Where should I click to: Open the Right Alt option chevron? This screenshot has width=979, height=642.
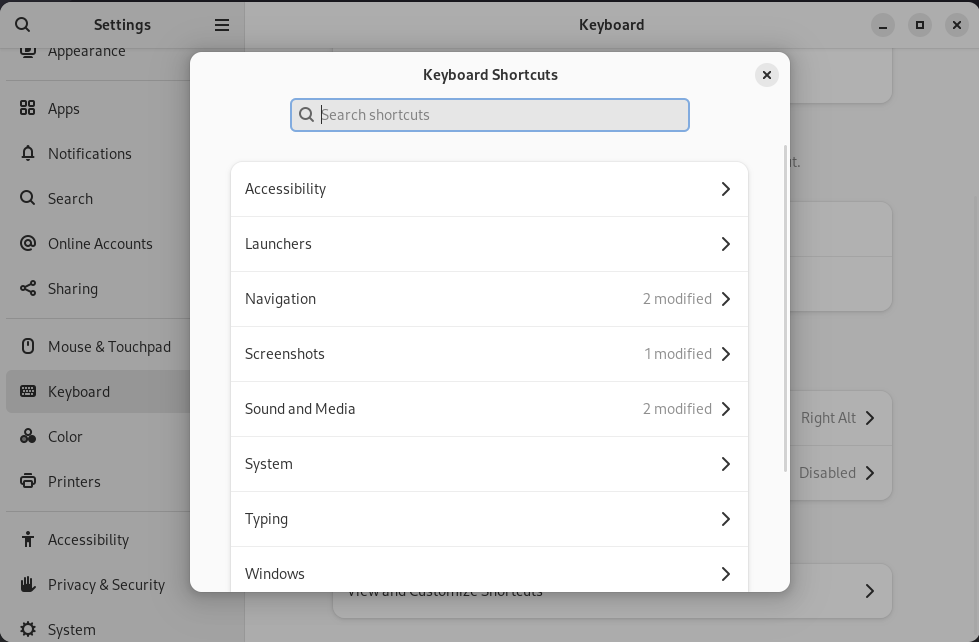[870, 418]
